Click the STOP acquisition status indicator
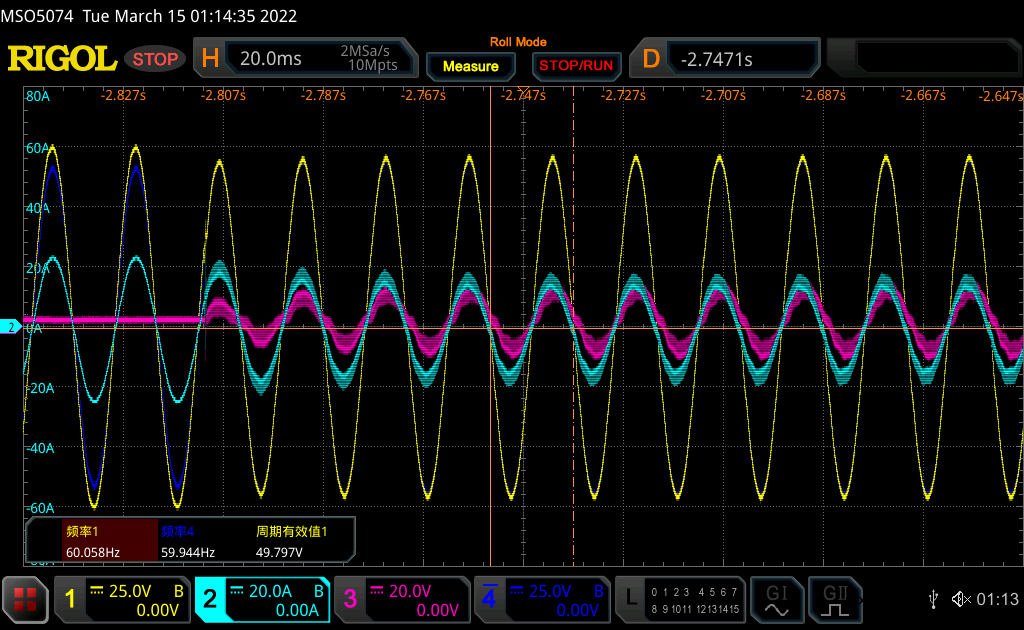This screenshot has width=1024, height=630. 155,59
